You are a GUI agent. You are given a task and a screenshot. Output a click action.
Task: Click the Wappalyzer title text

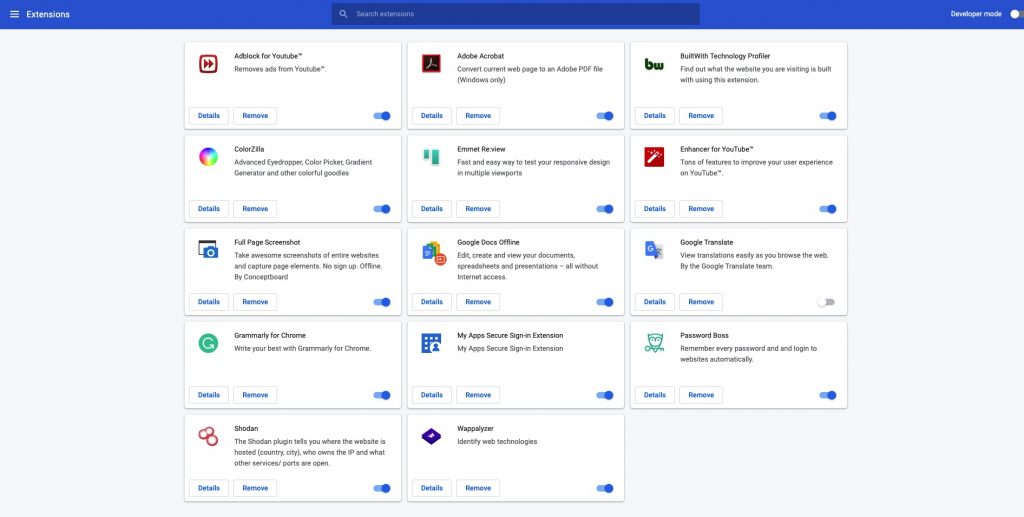[x=475, y=428]
